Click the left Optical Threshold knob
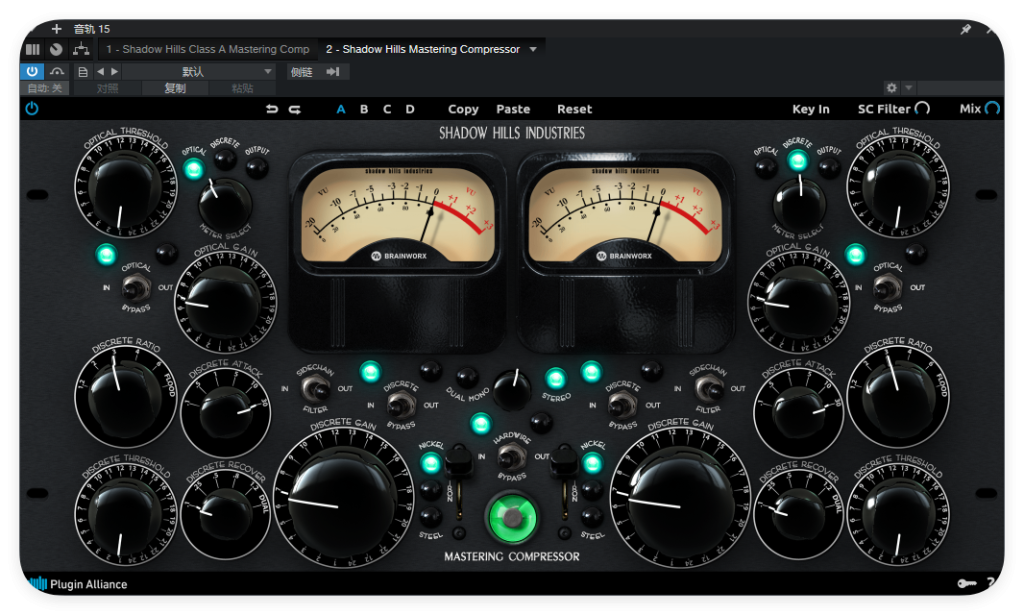This screenshot has height=615, width=1024. coord(125,187)
